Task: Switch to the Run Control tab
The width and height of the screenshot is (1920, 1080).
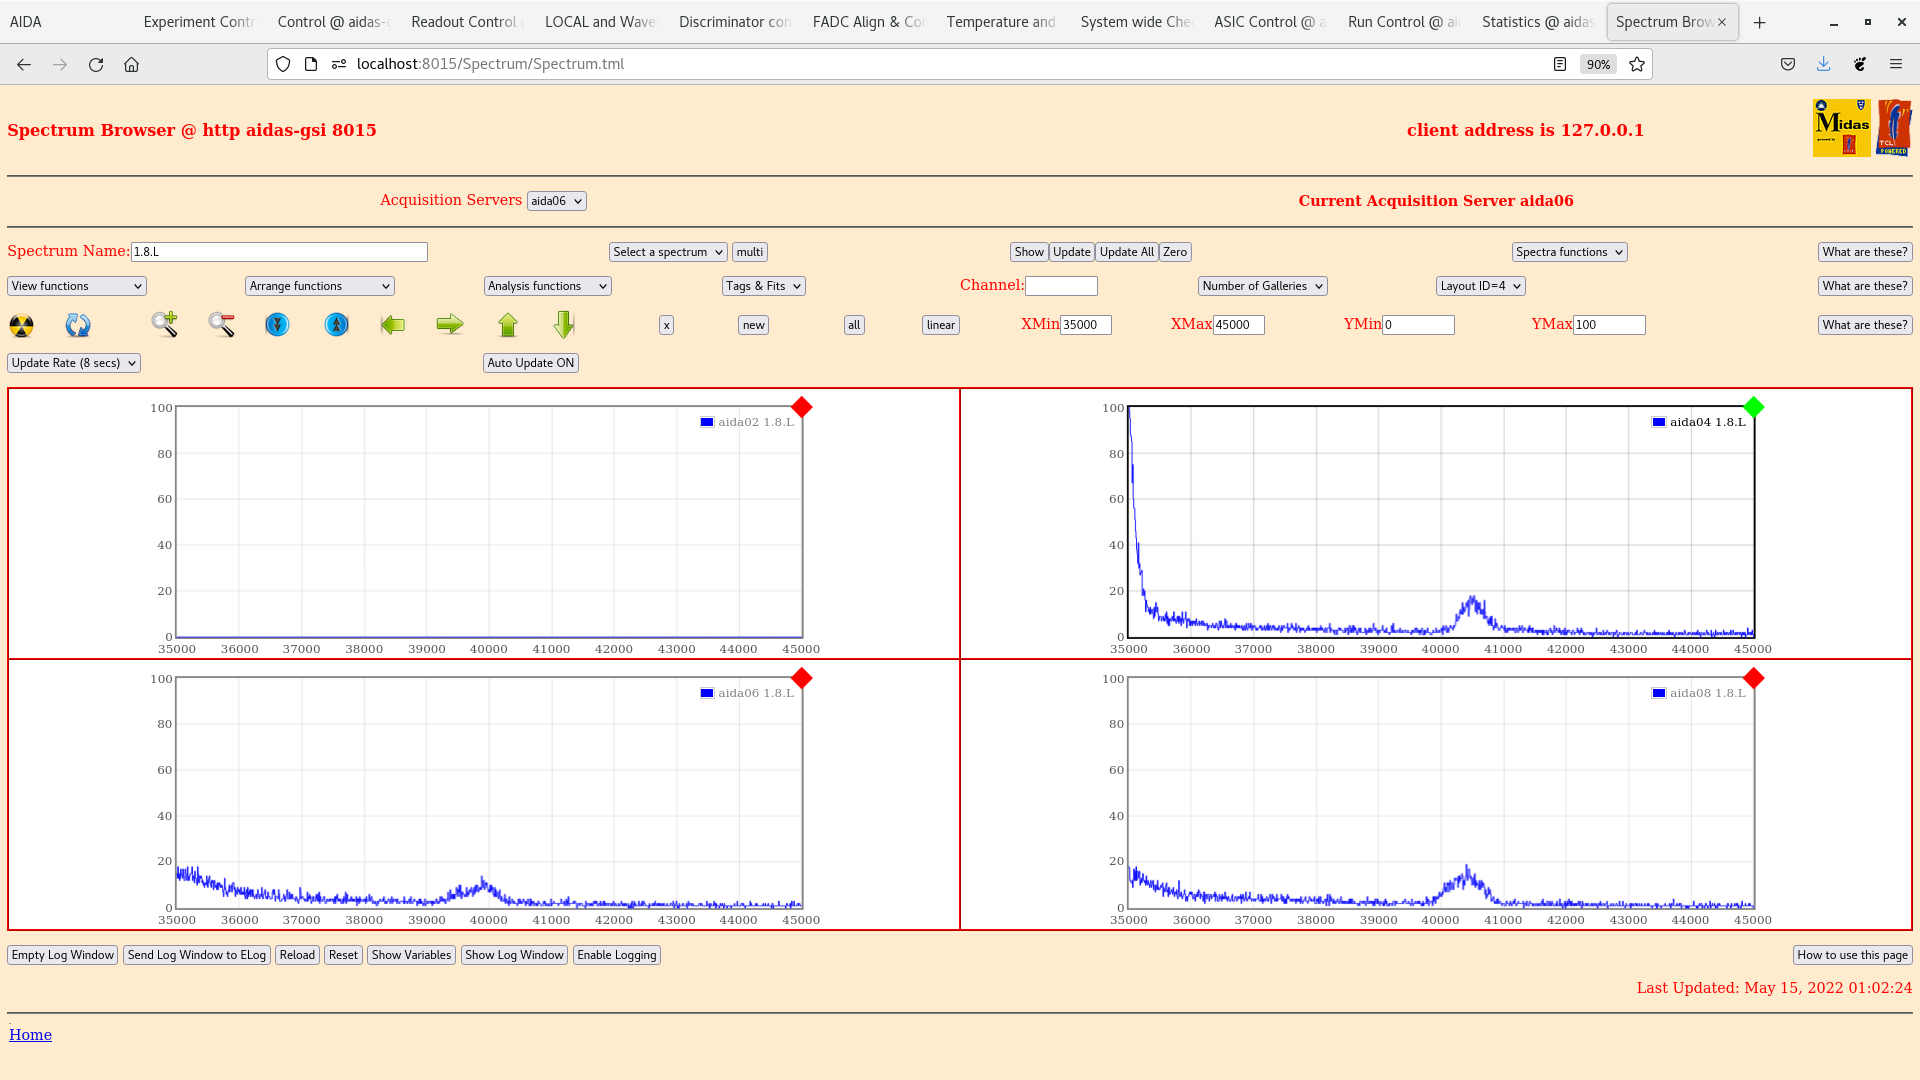Action: pos(1401,22)
